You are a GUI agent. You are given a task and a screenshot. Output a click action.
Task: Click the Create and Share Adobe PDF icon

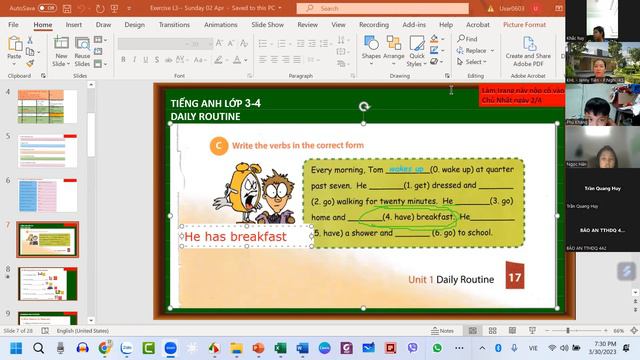pos(529,44)
